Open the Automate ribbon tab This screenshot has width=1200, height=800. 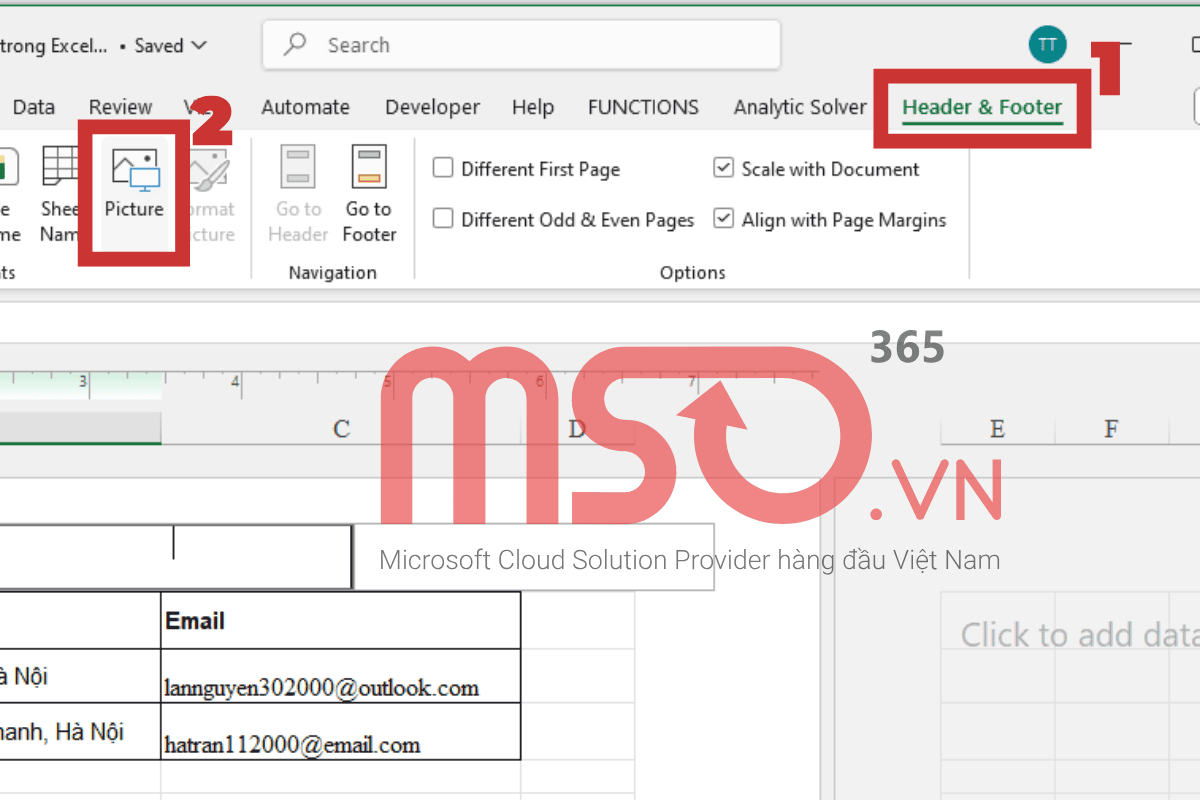[x=305, y=107]
